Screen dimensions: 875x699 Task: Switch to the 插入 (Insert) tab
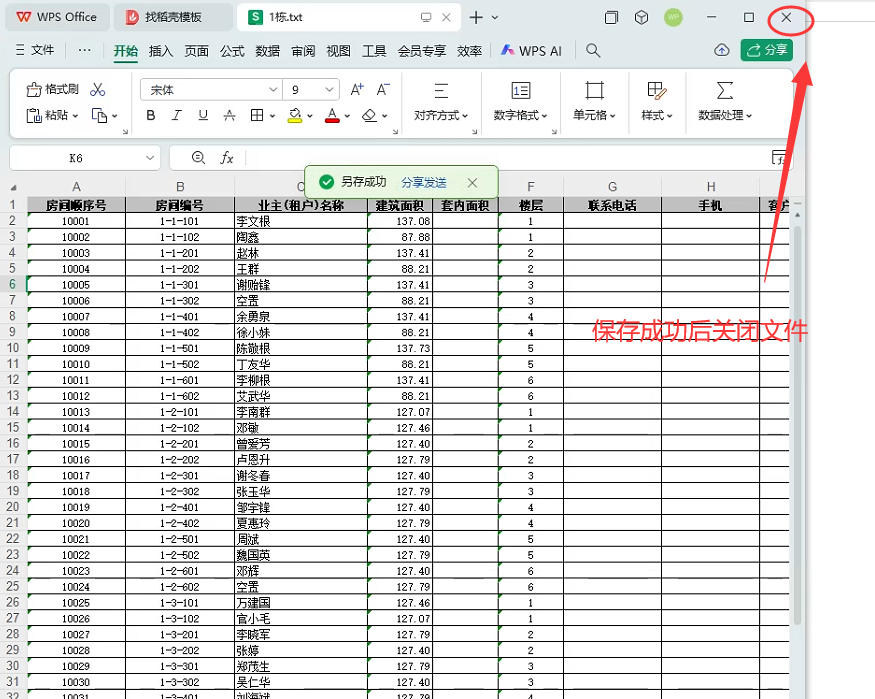point(160,51)
